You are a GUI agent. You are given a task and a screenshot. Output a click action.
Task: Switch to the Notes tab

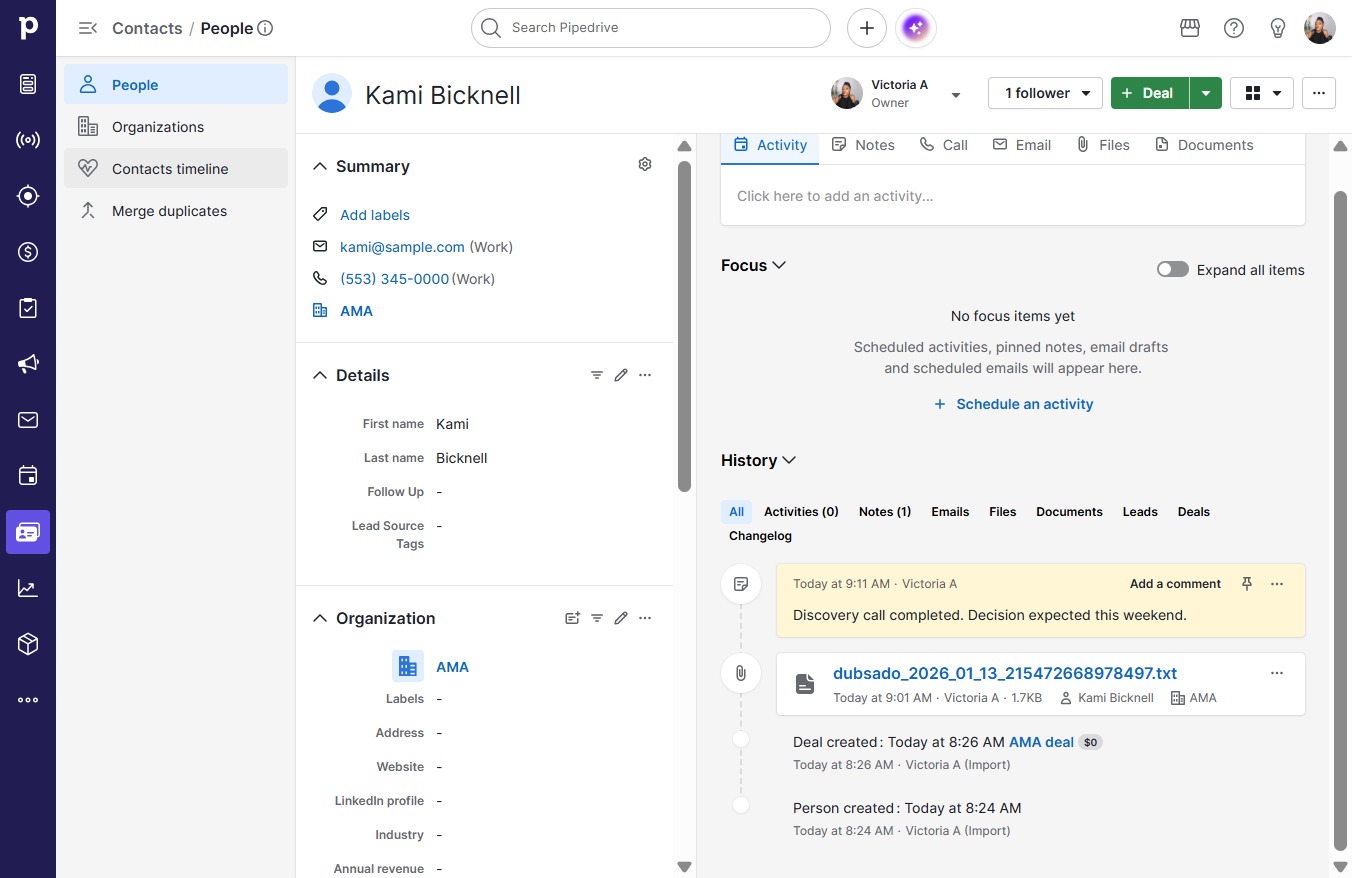(x=863, y=145)
